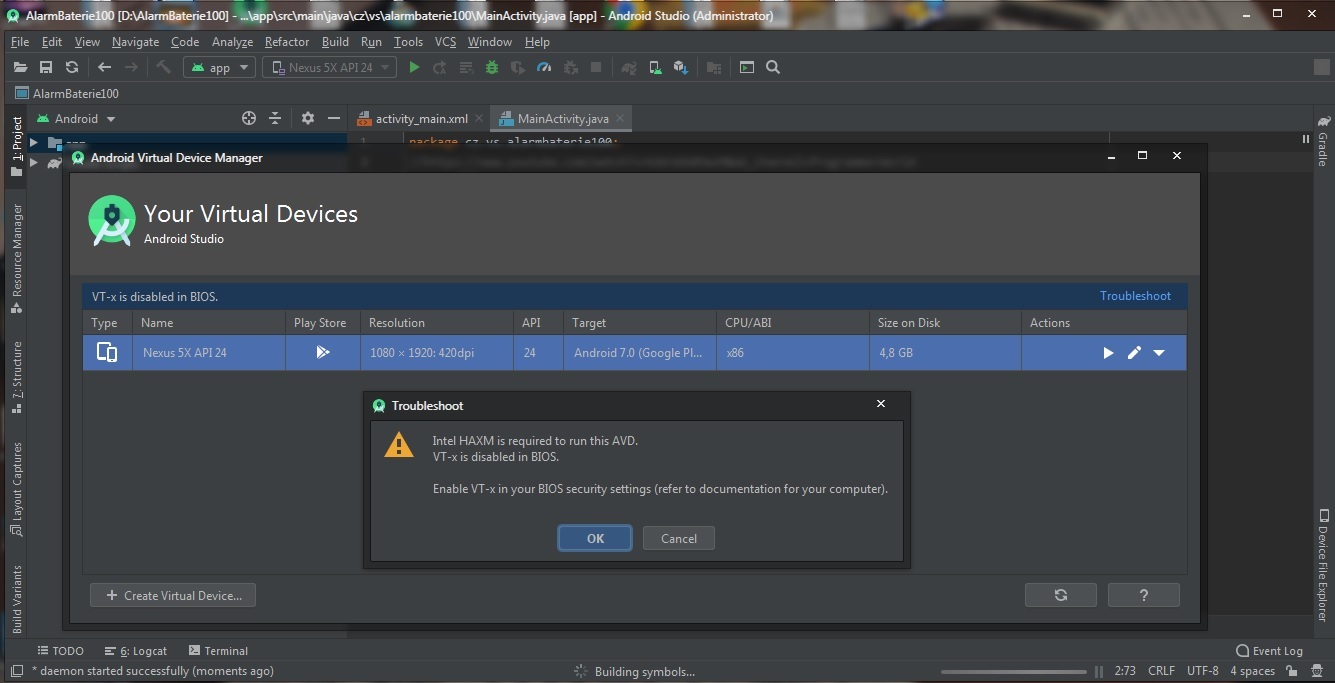Open SDK Manager cube icon in toolbar
The height and width of the screenshot is (683, 1335).
(x=681, y=67)
